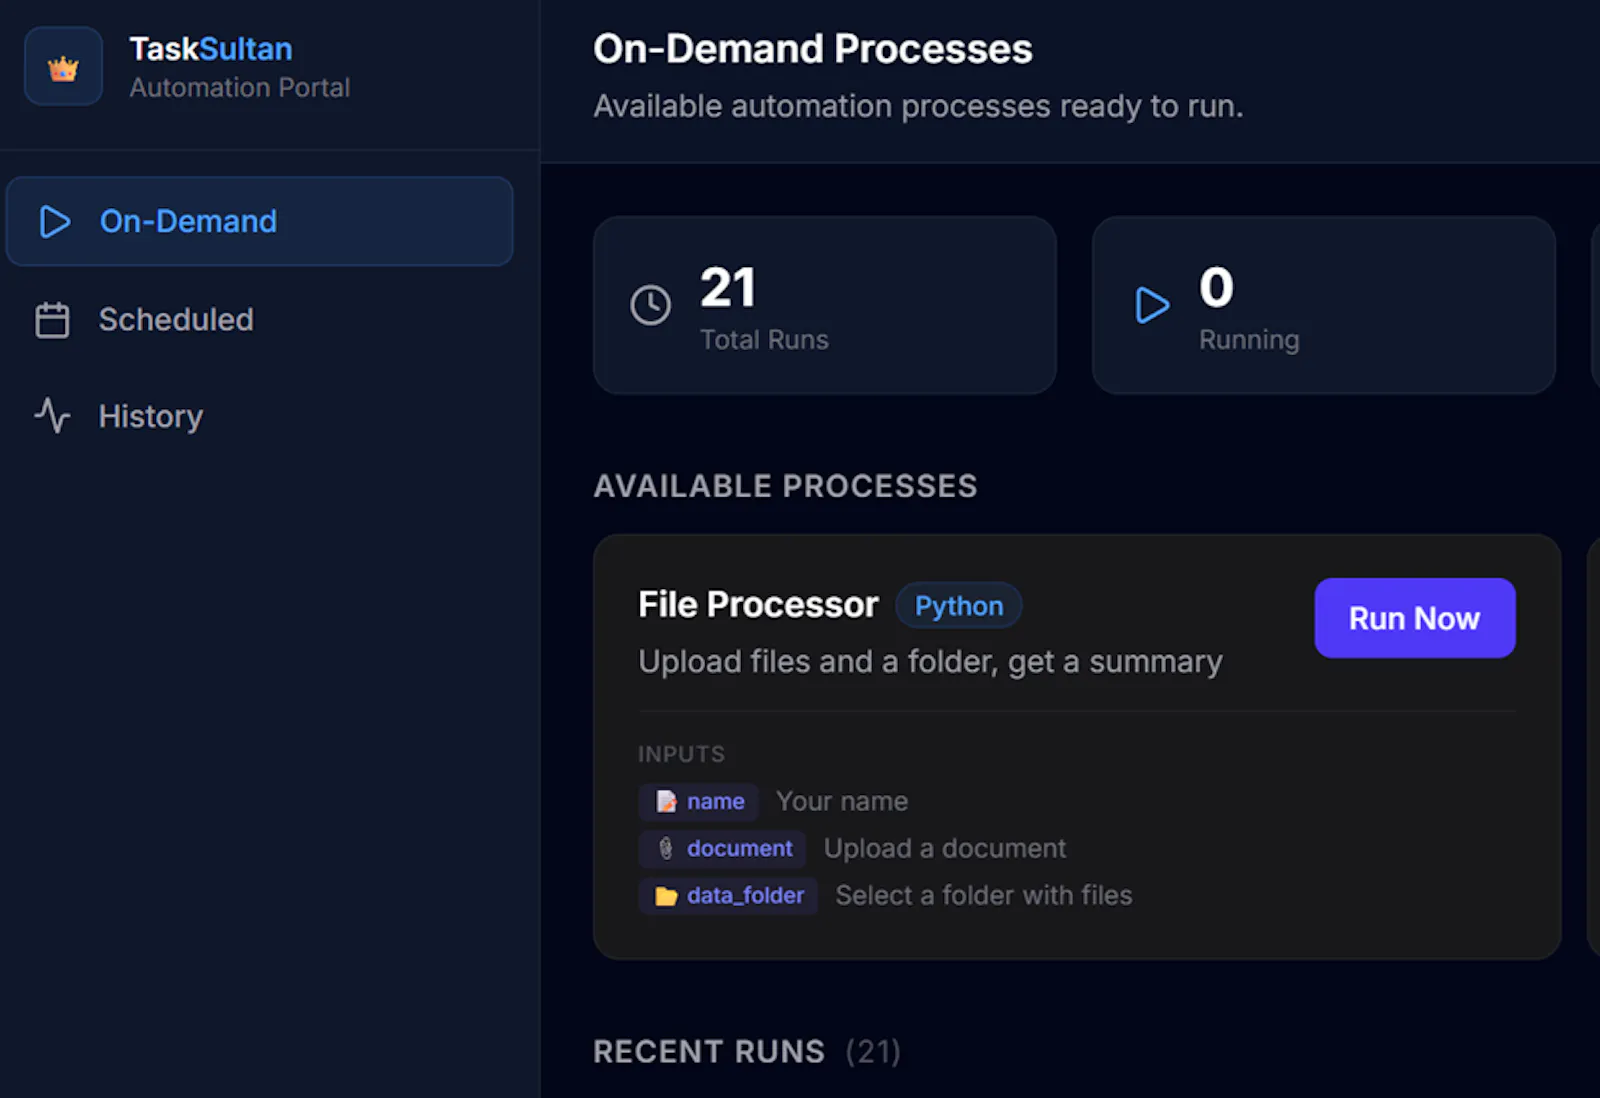The image size is (1600, 1098).
Task: Select the data_folder input tag
Action: coord(728,896)
